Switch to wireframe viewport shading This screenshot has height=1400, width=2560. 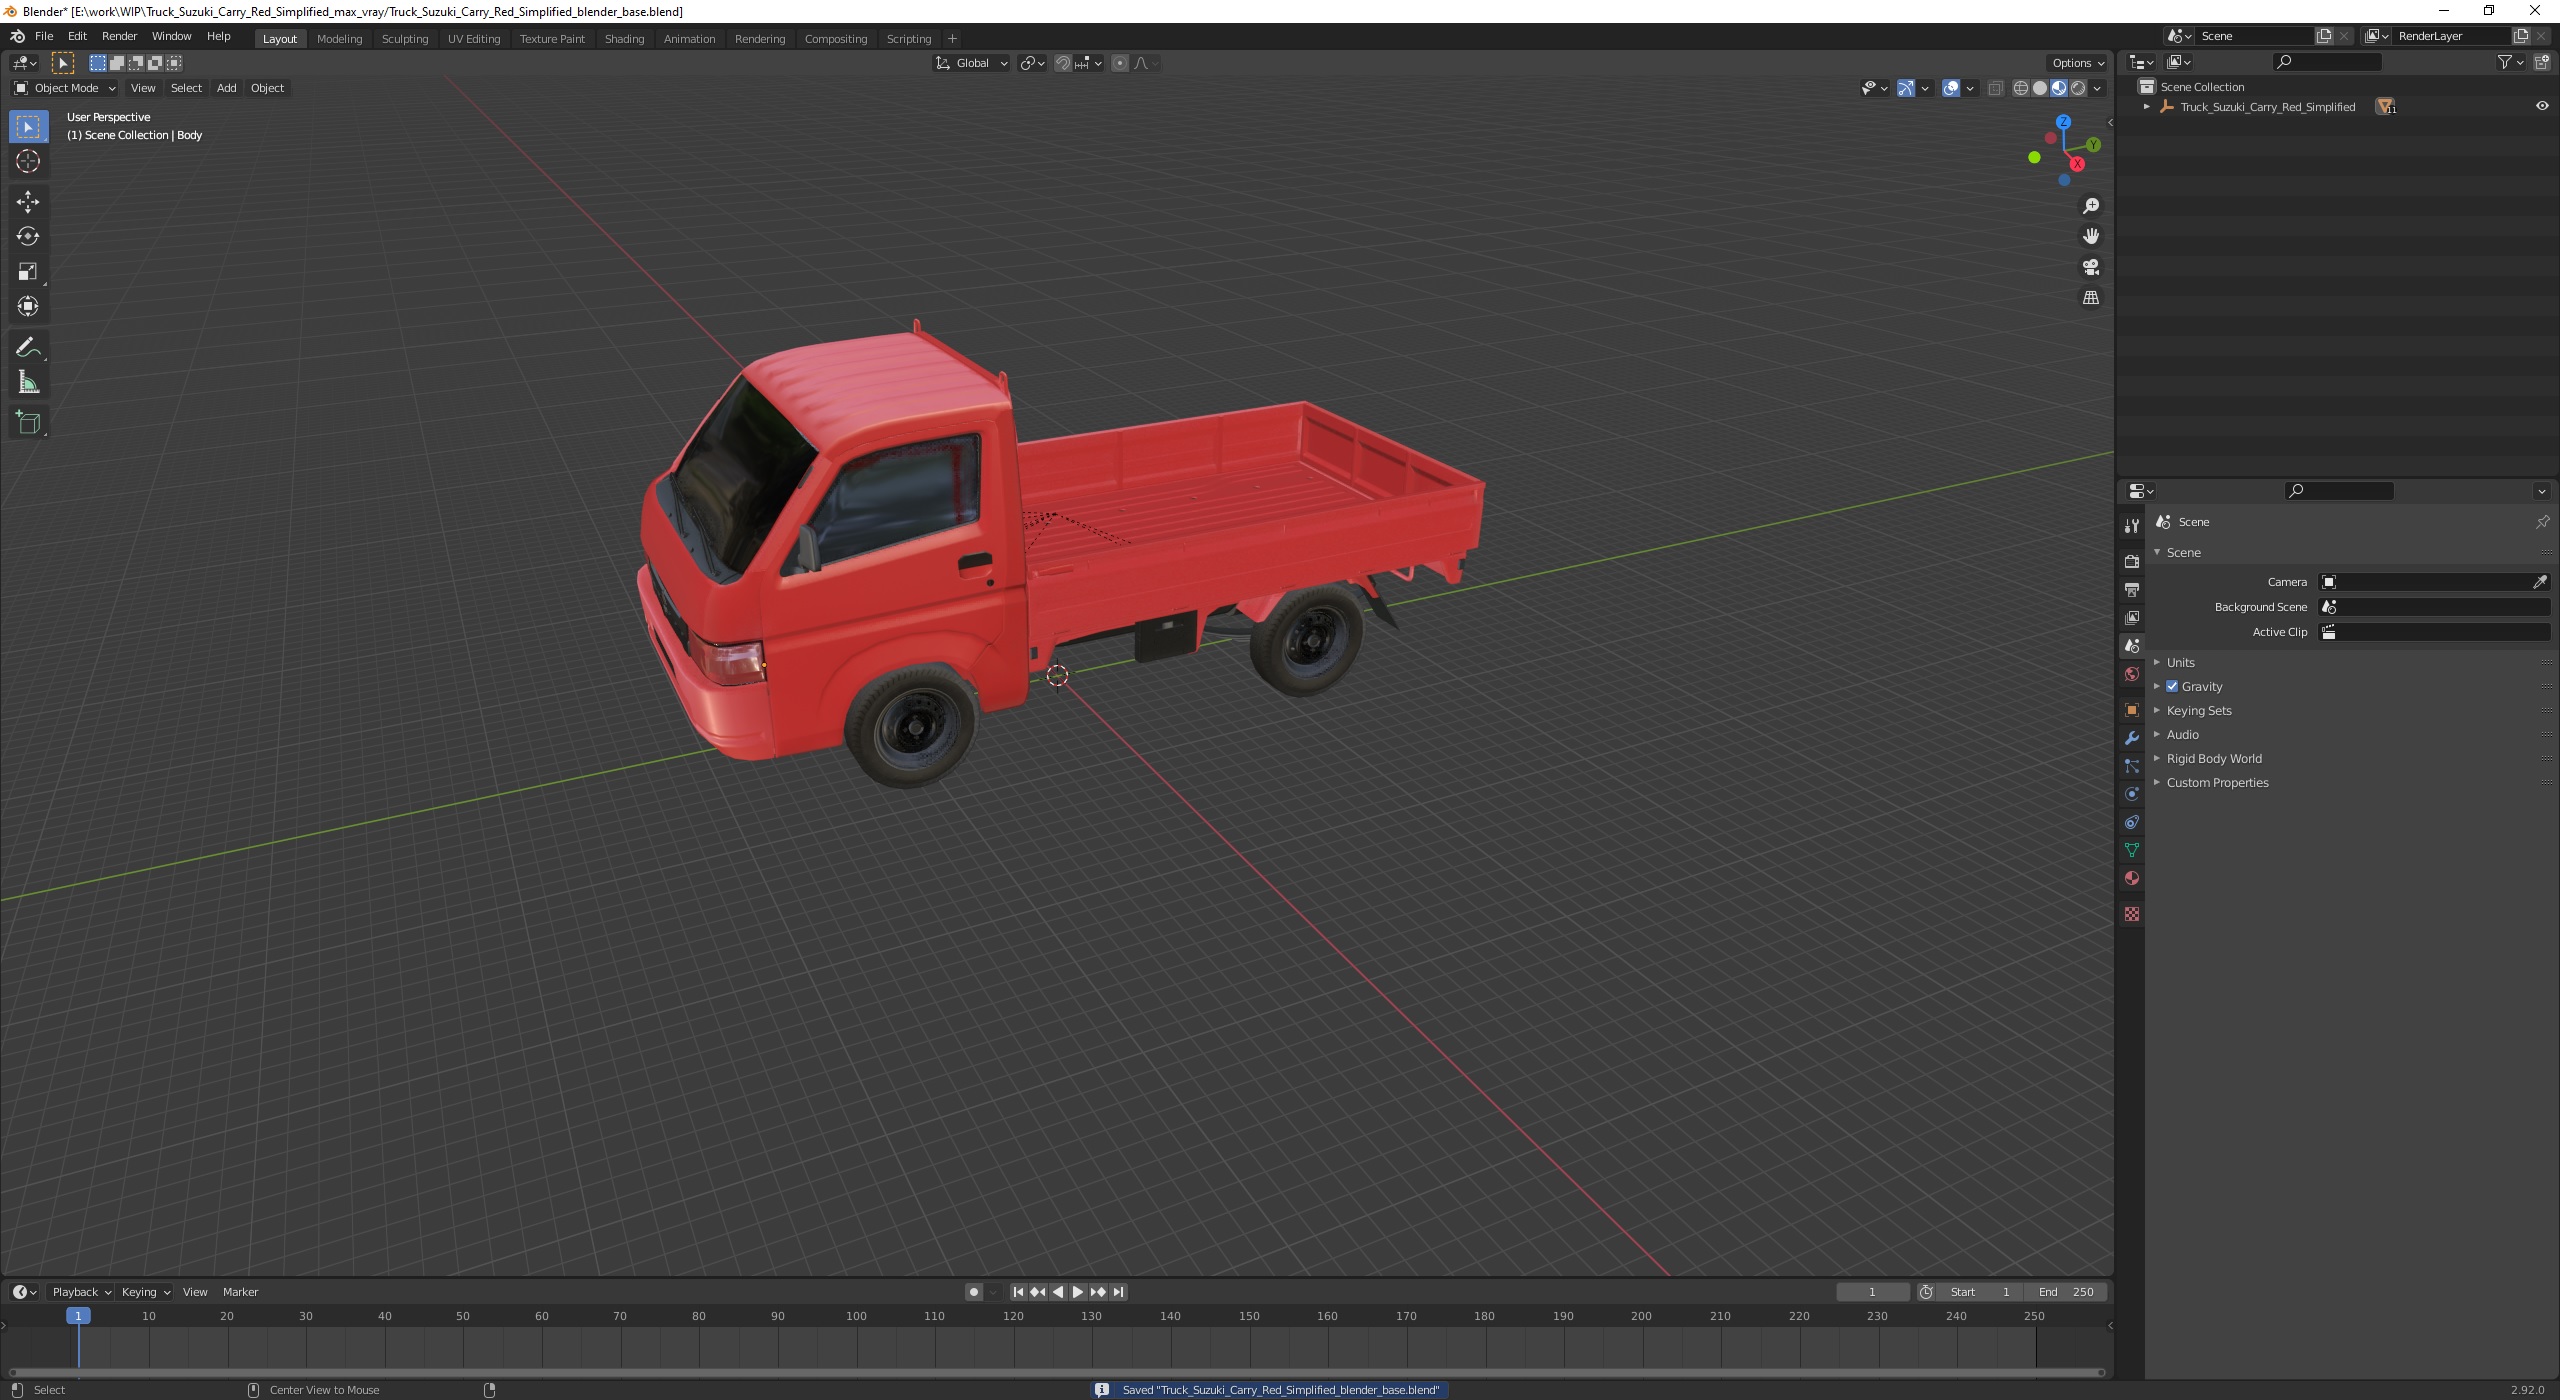2020,88
